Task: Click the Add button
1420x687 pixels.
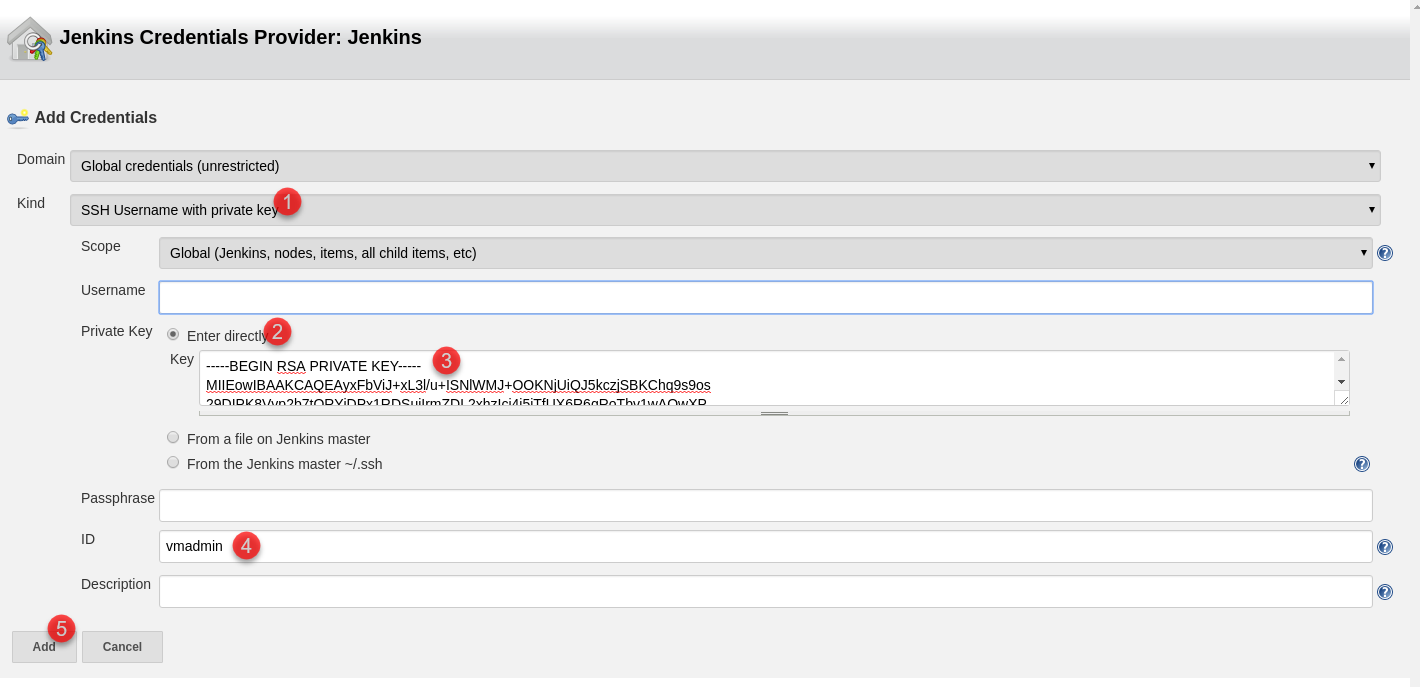Action: [44, 647]
